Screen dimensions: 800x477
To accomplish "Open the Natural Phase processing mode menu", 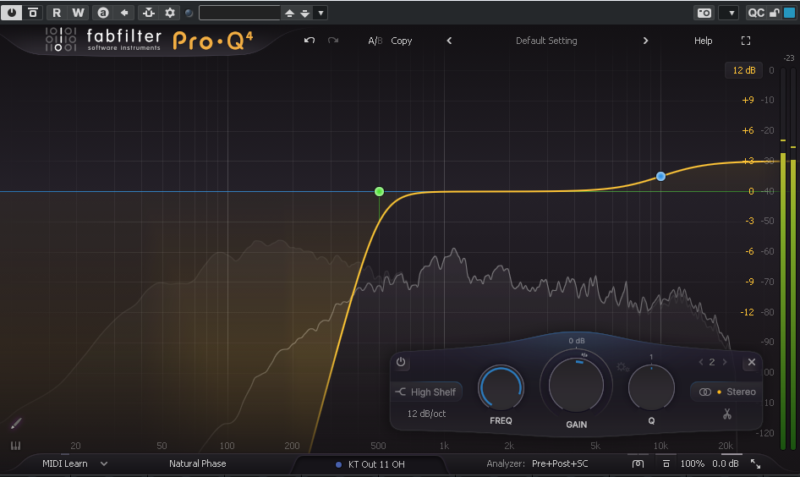I will [197, 464].
